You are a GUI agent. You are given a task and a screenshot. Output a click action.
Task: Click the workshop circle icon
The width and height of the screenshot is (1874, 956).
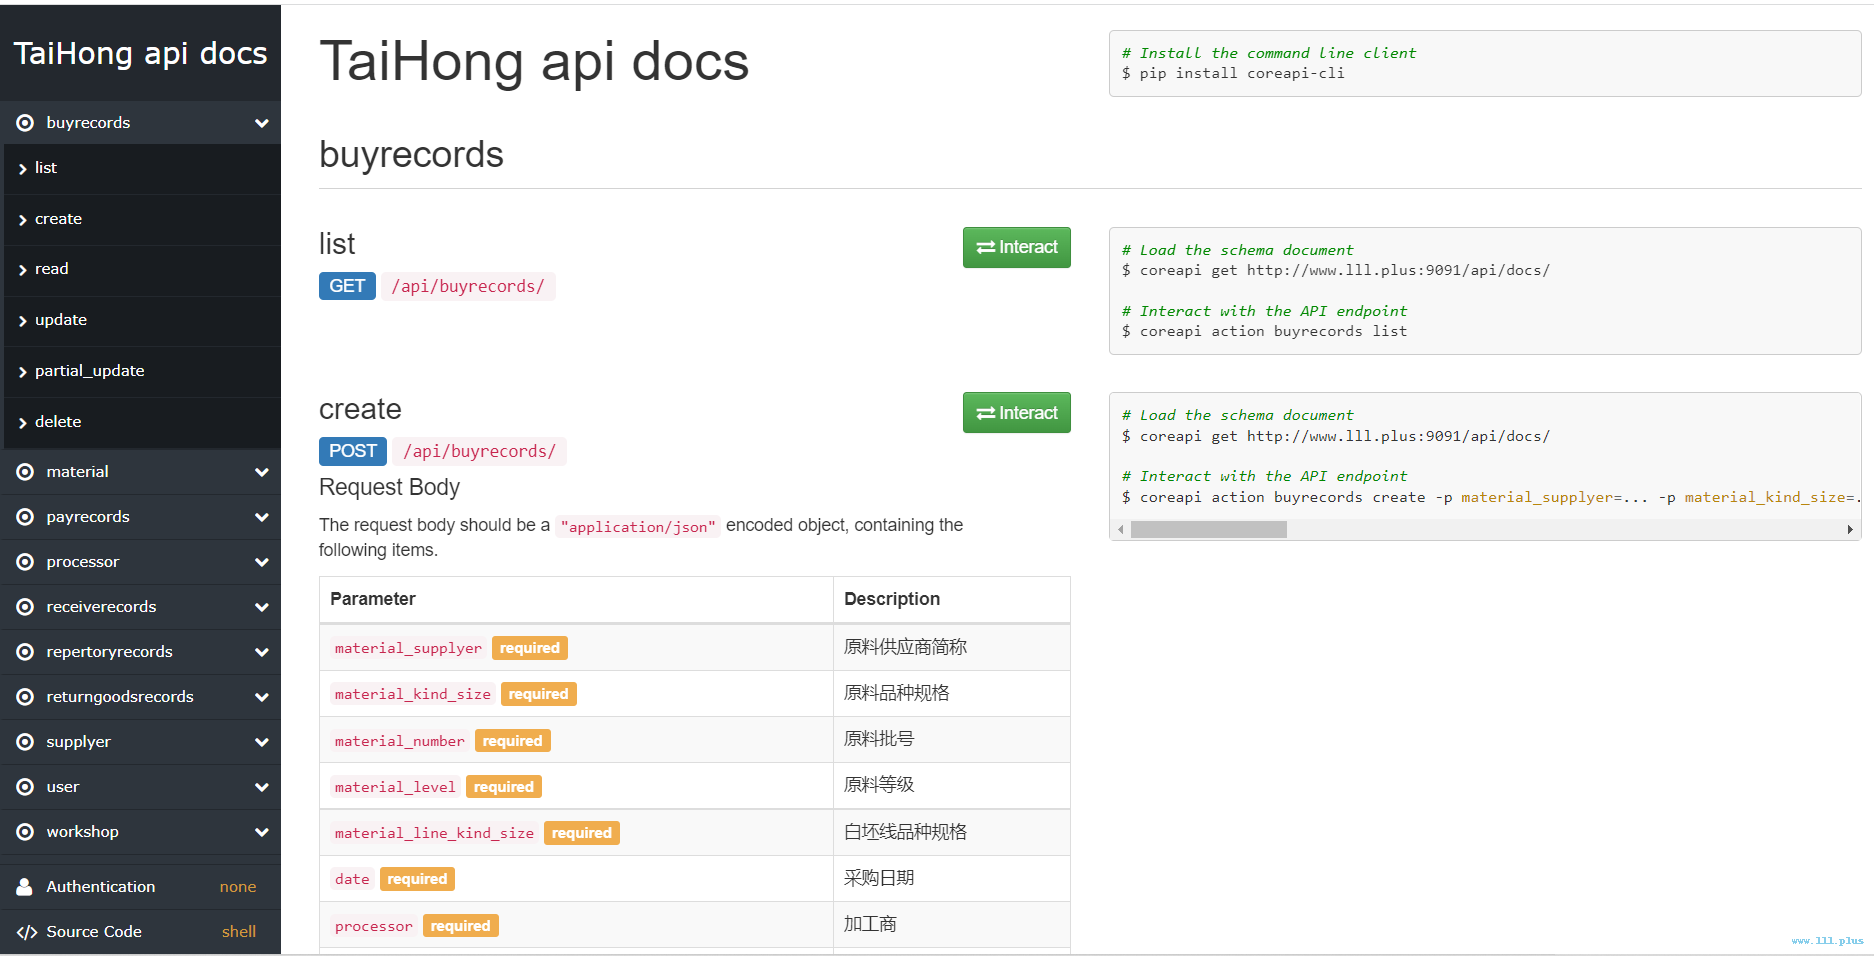coord(25,832)
